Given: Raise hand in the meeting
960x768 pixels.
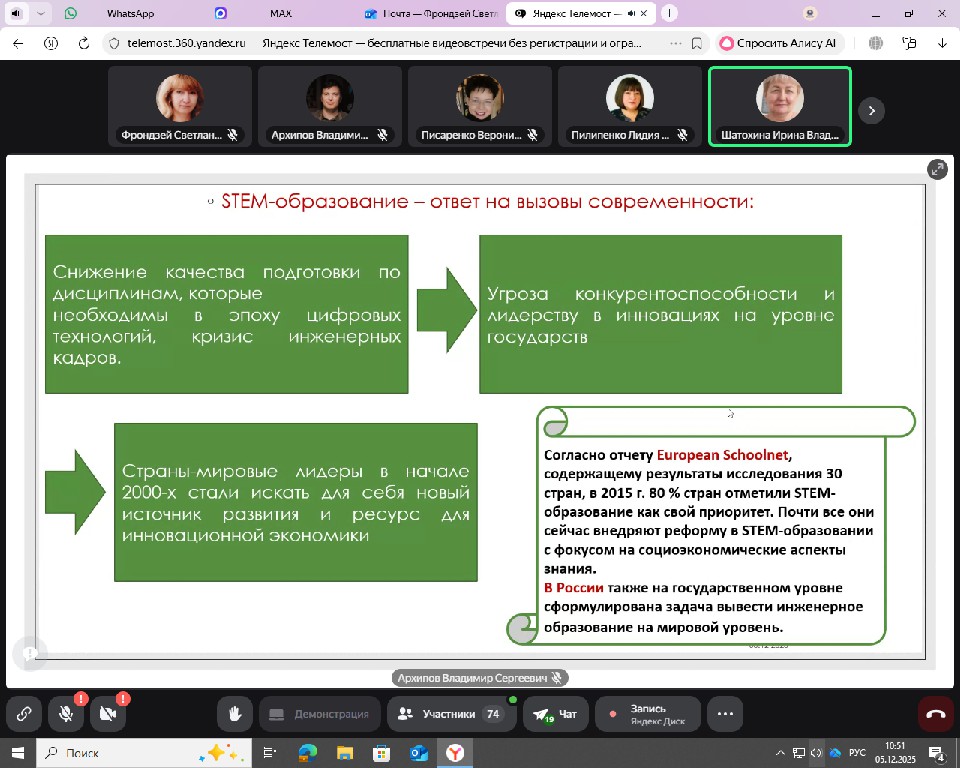Looking at the screenshot, I should 235,714.
